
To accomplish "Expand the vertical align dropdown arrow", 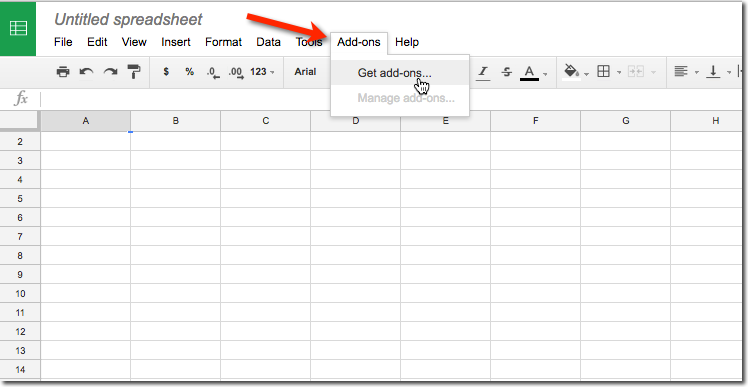I will pyautogui.click(x=729, y=73).
